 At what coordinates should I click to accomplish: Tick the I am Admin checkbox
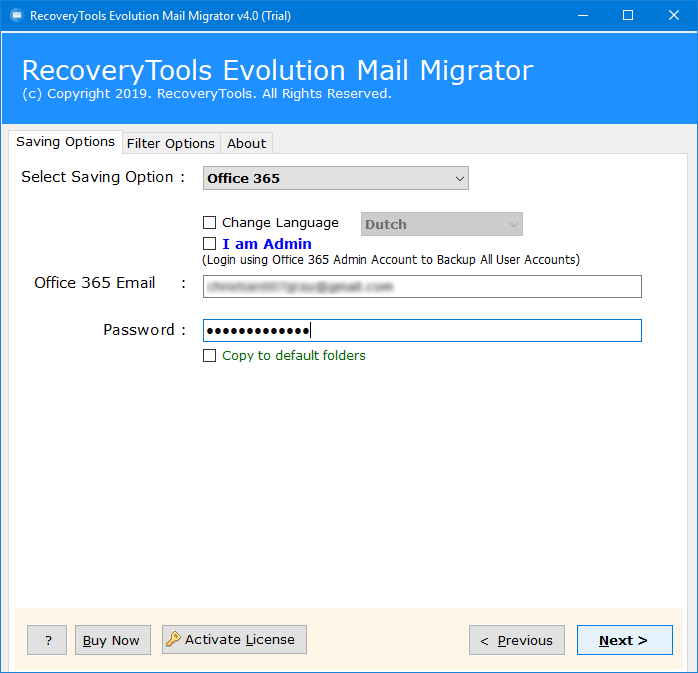tap(209, 243)
